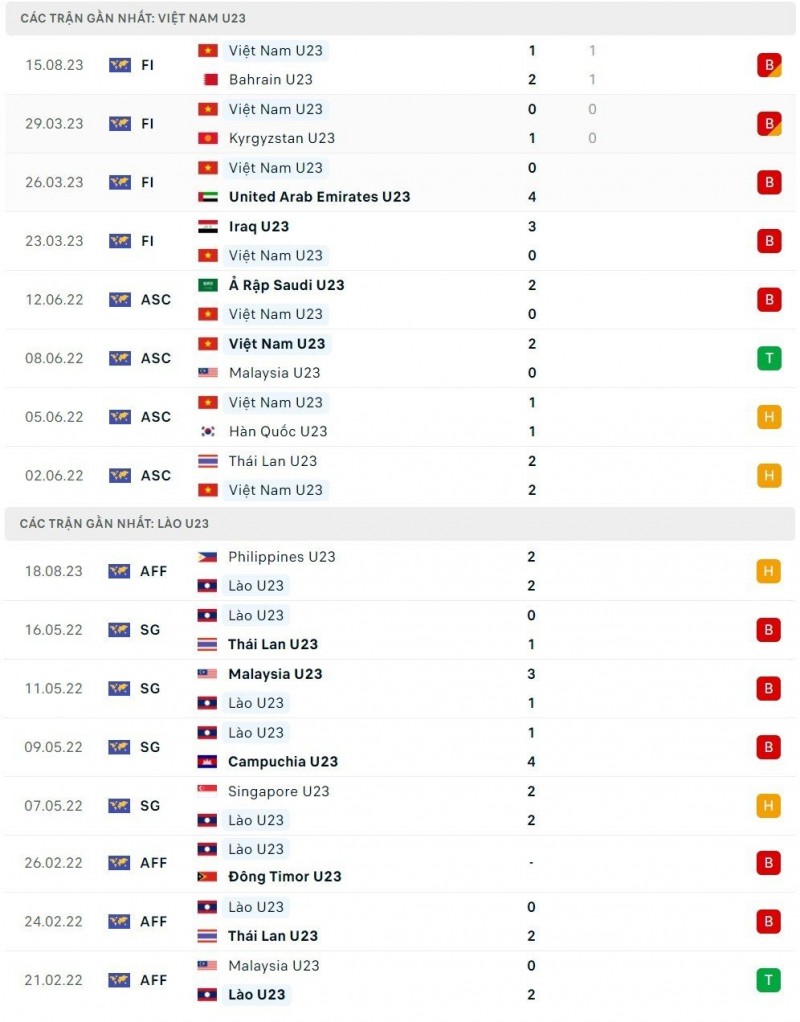Click the 26.02.22 match date
The image size is (800, 1022).
point(54,863)
